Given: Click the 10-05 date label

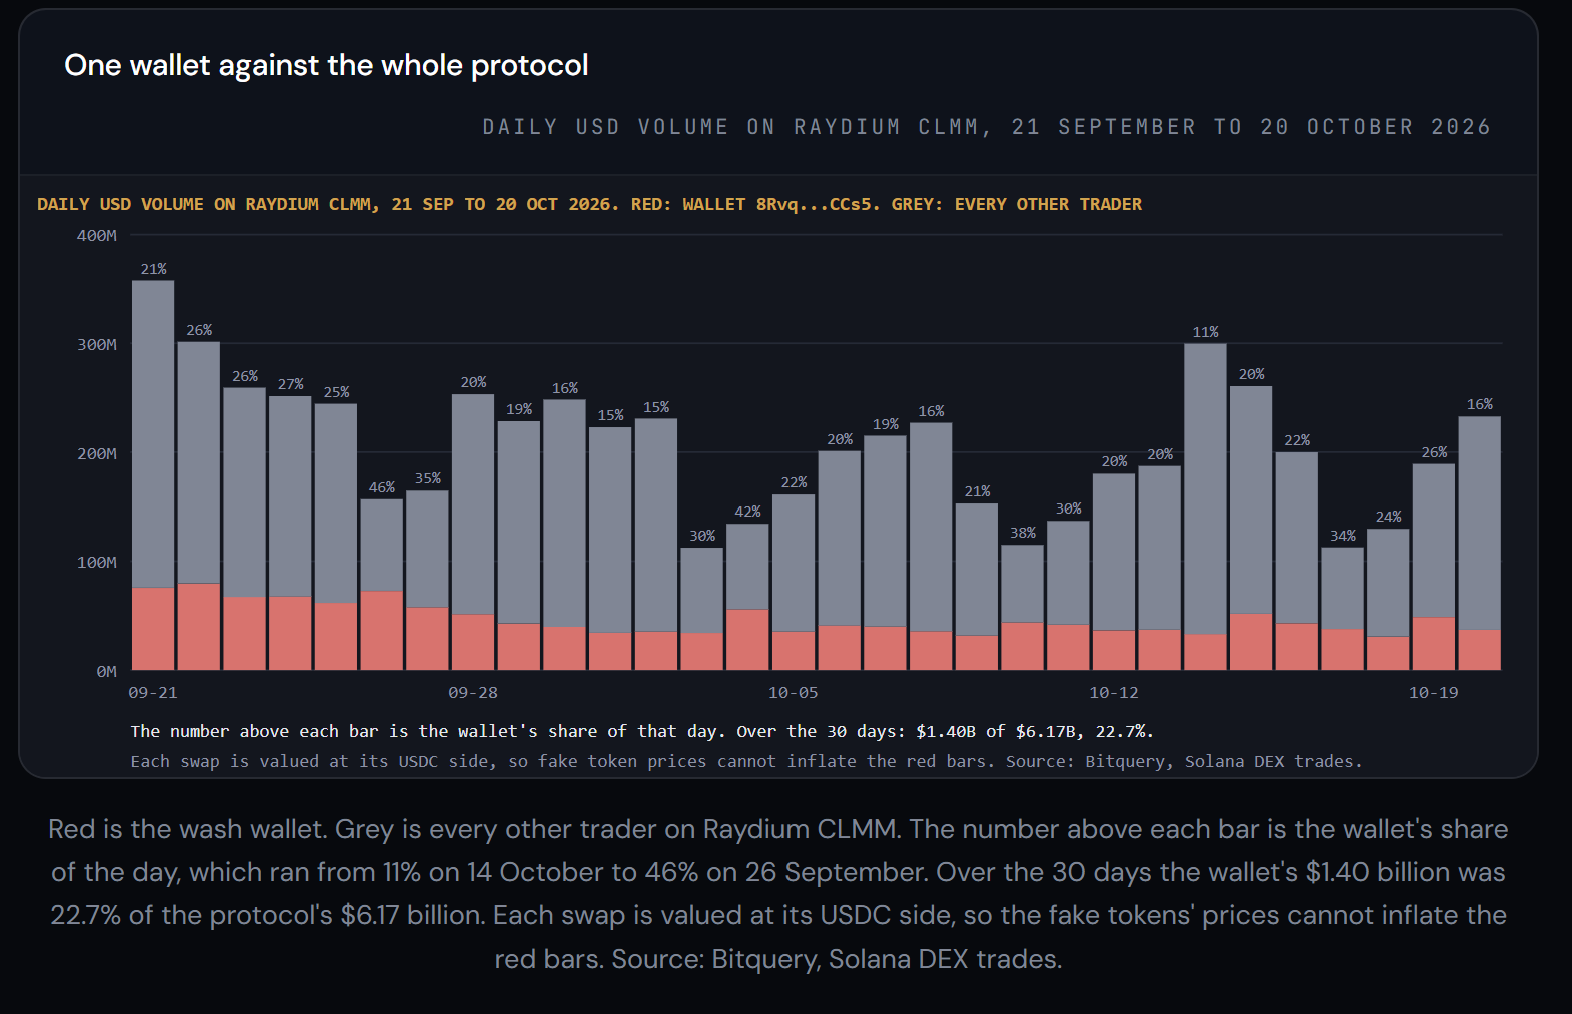Looking at the screenshot, I should click(x=793, y=692).
